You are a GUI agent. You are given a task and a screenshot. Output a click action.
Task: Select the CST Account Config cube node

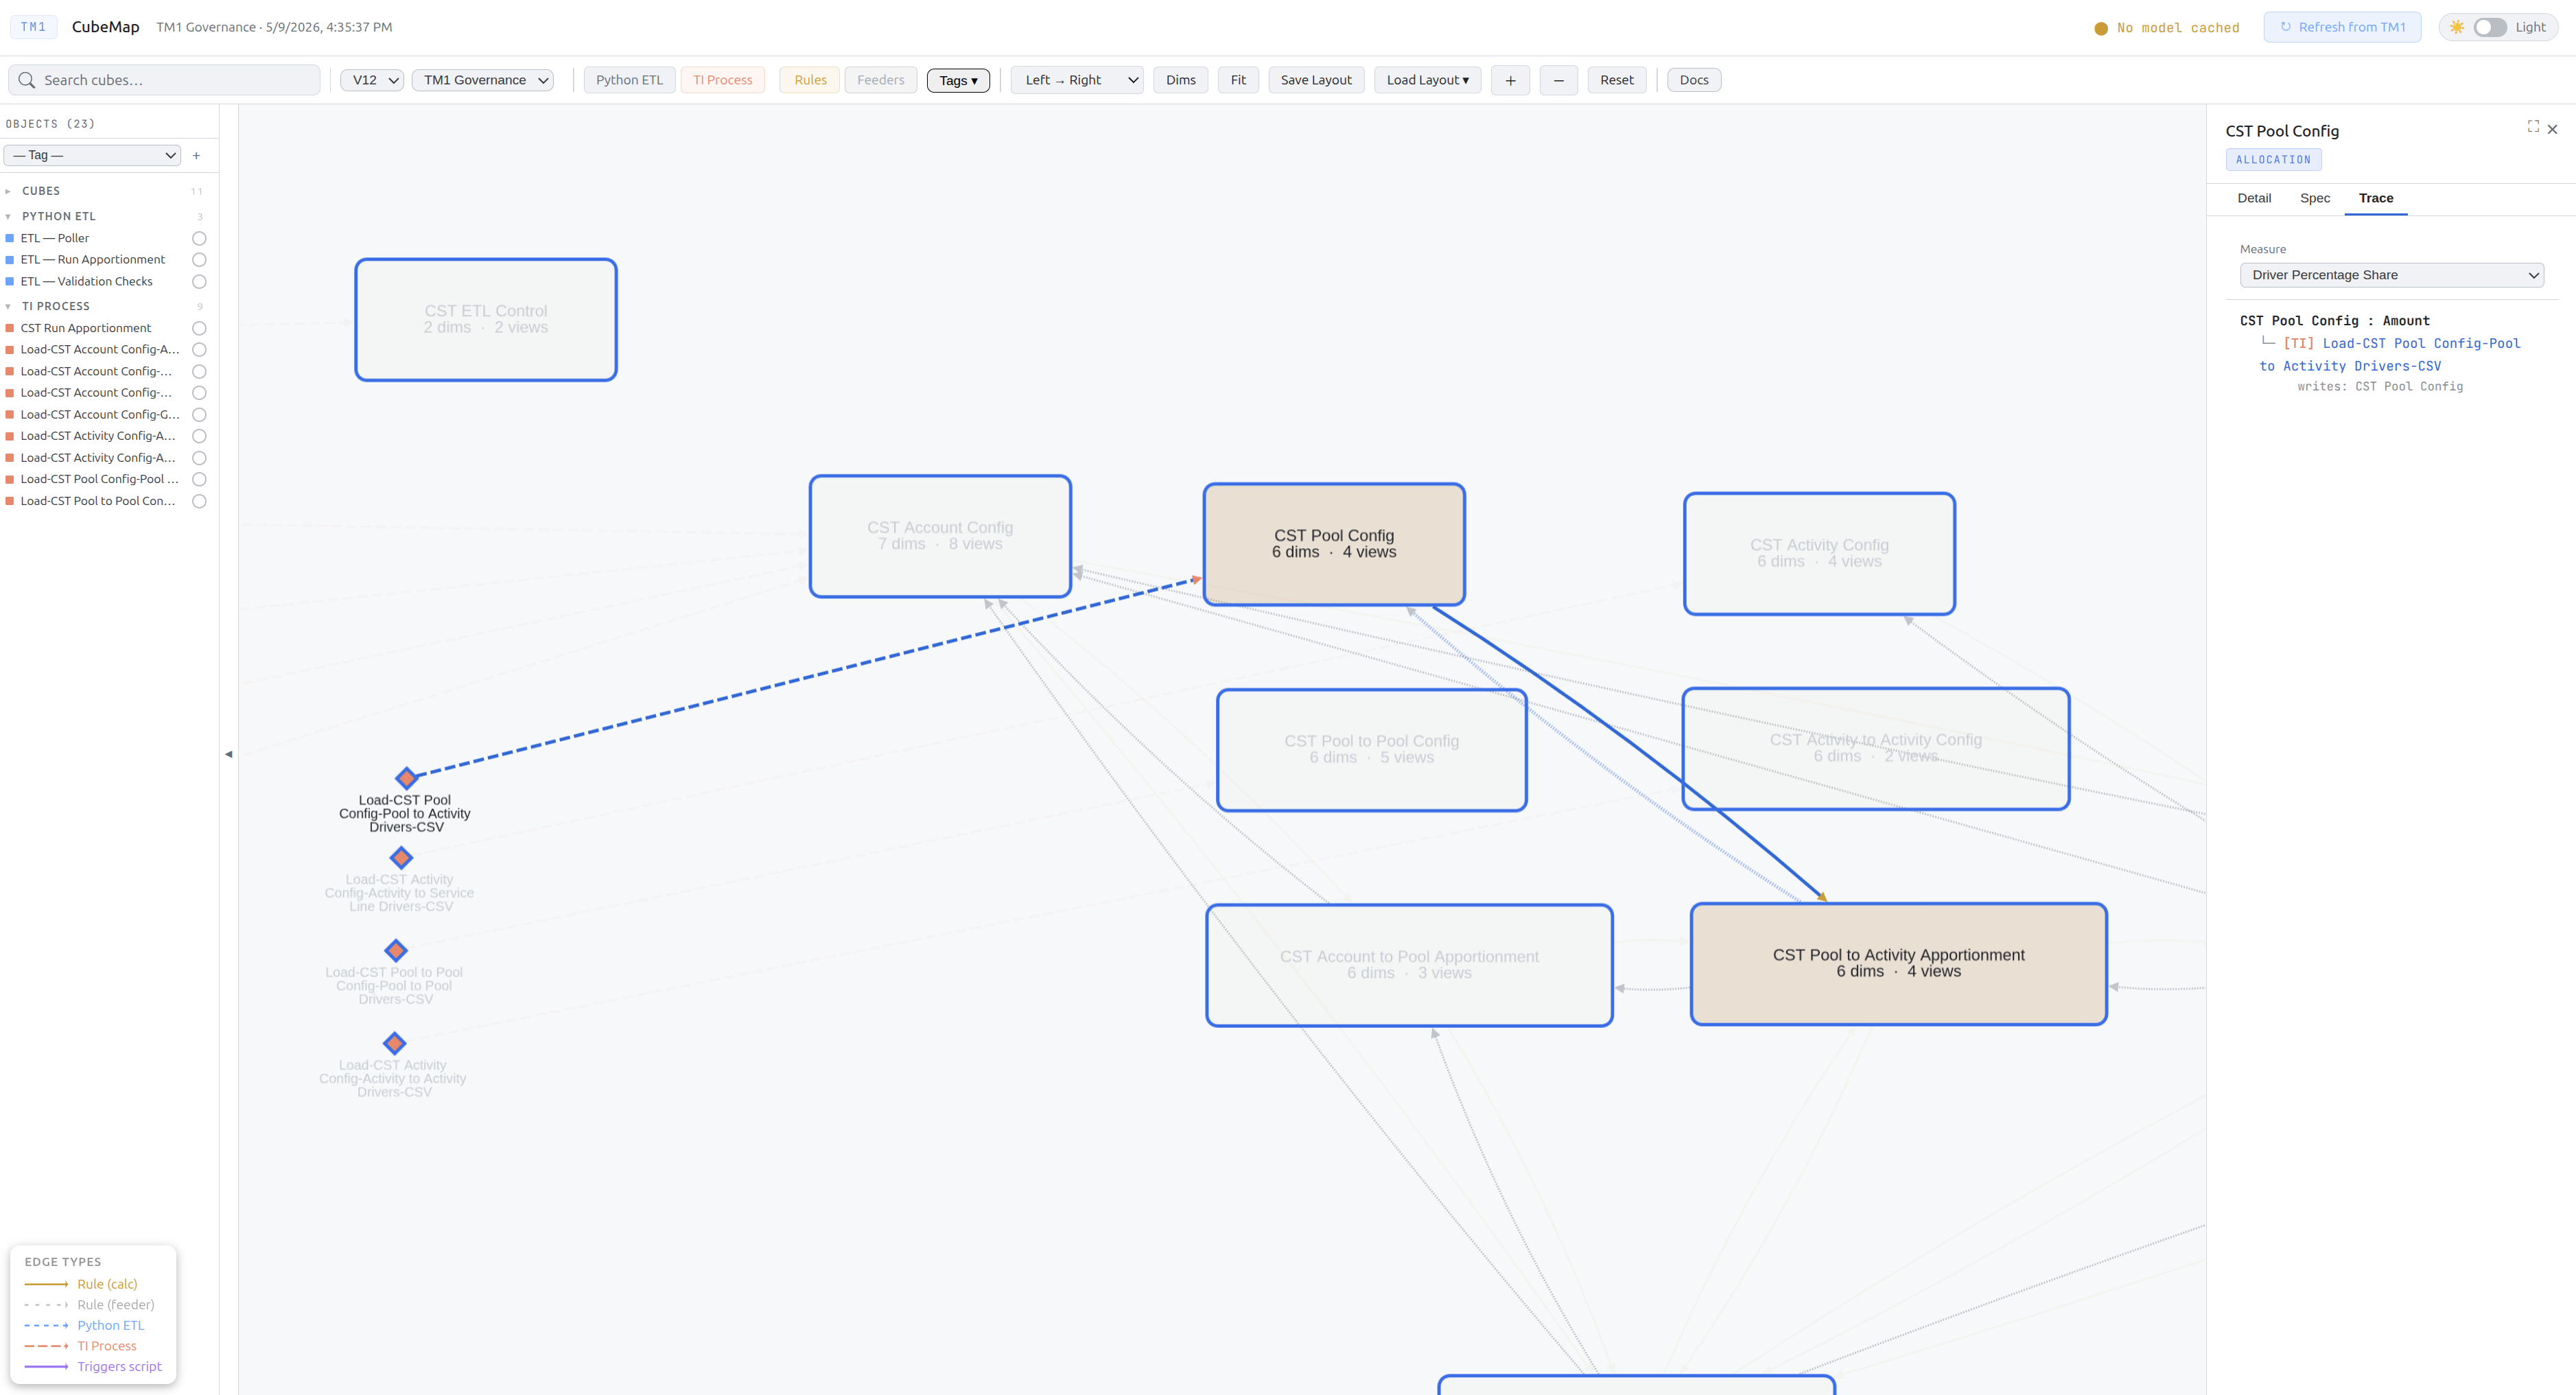coord(940,536)
